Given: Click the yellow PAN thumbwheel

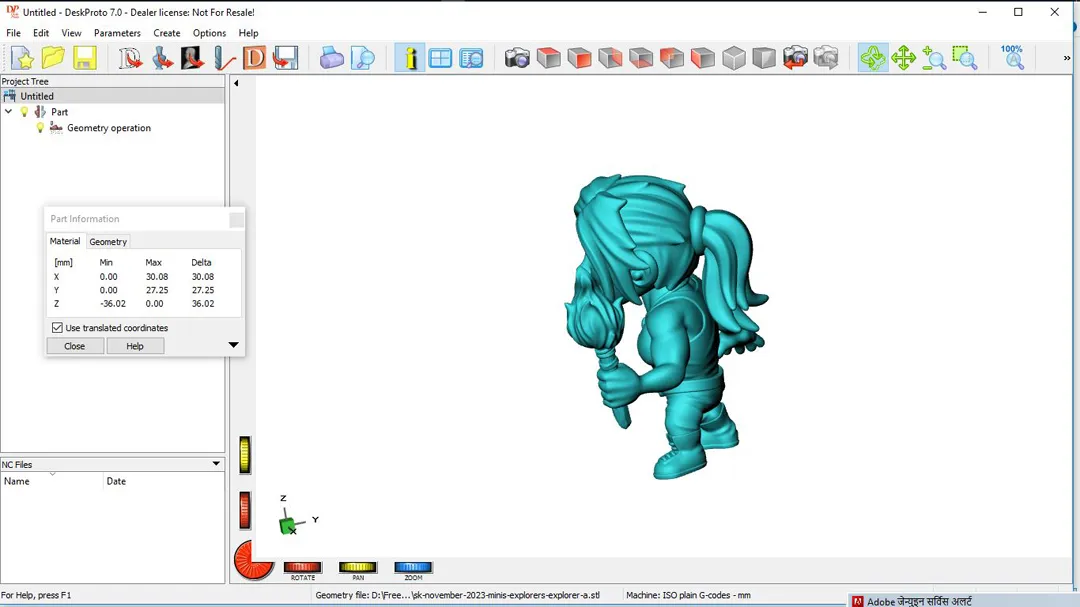Looking at the screenshot, I should point(357,567).
